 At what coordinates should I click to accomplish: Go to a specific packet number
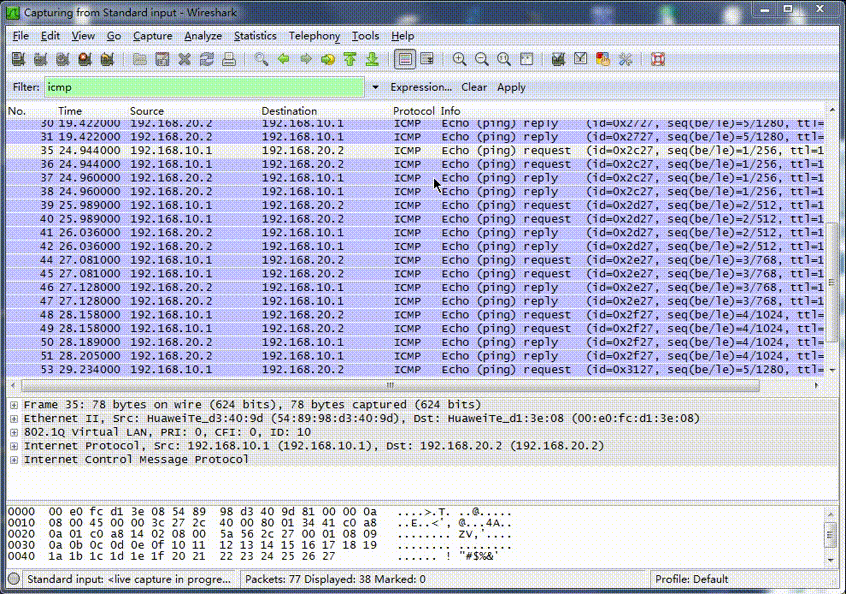point(328,59)
